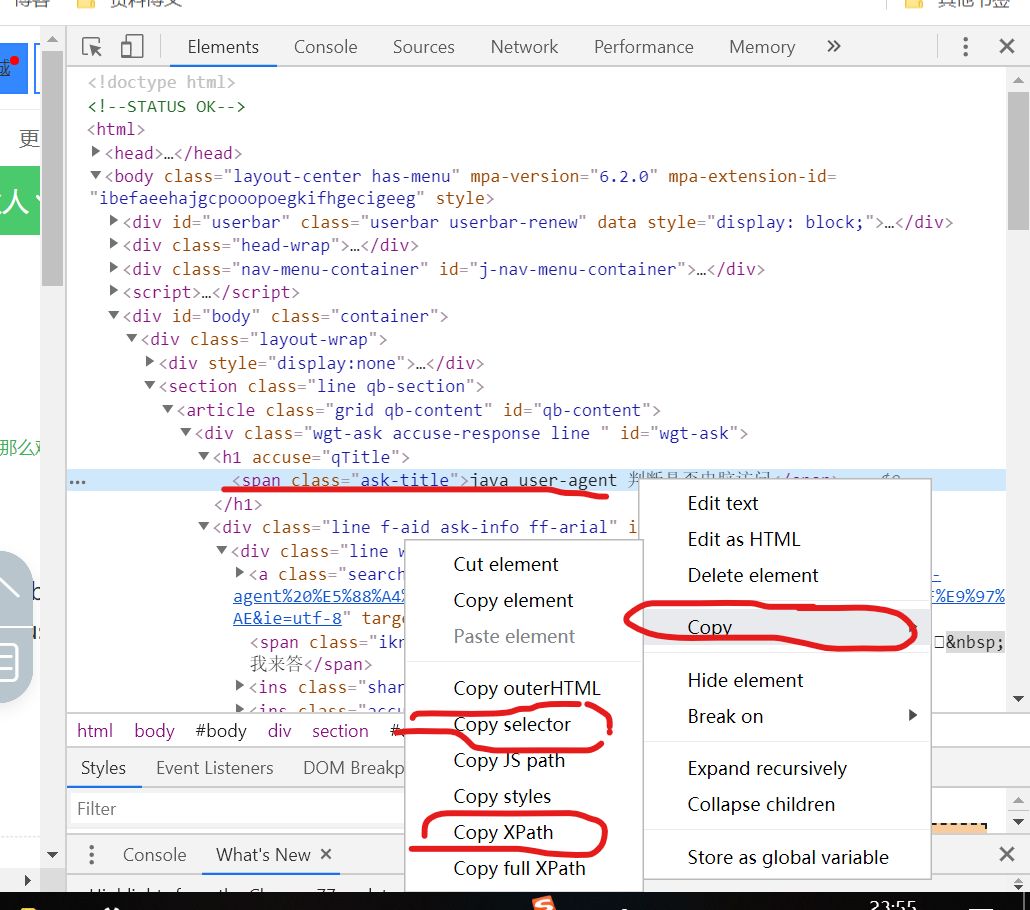This screenshot has height=910, width=1030.
Task: Click the Sogou icon in the taskbar
Action: [543, 903]
